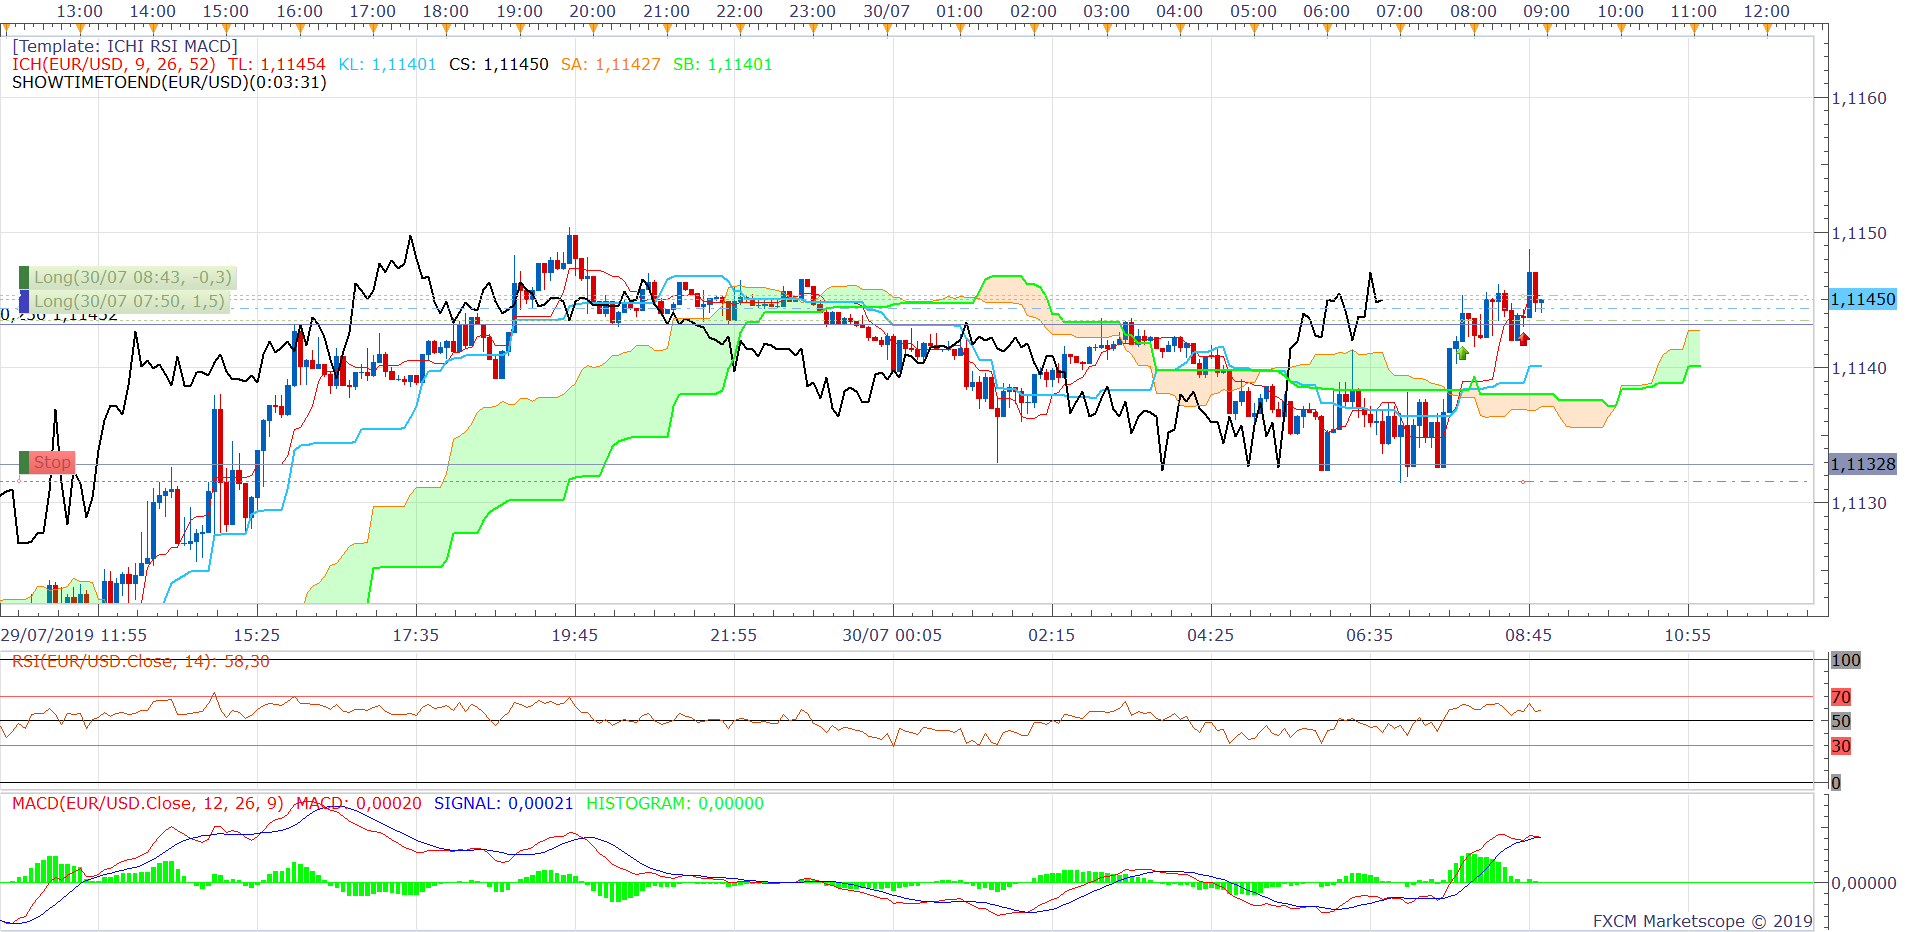This screenshot has height=932, width=1910.
Task: Click the RSI 70 overbought level tag
Action: (1841, 697)
